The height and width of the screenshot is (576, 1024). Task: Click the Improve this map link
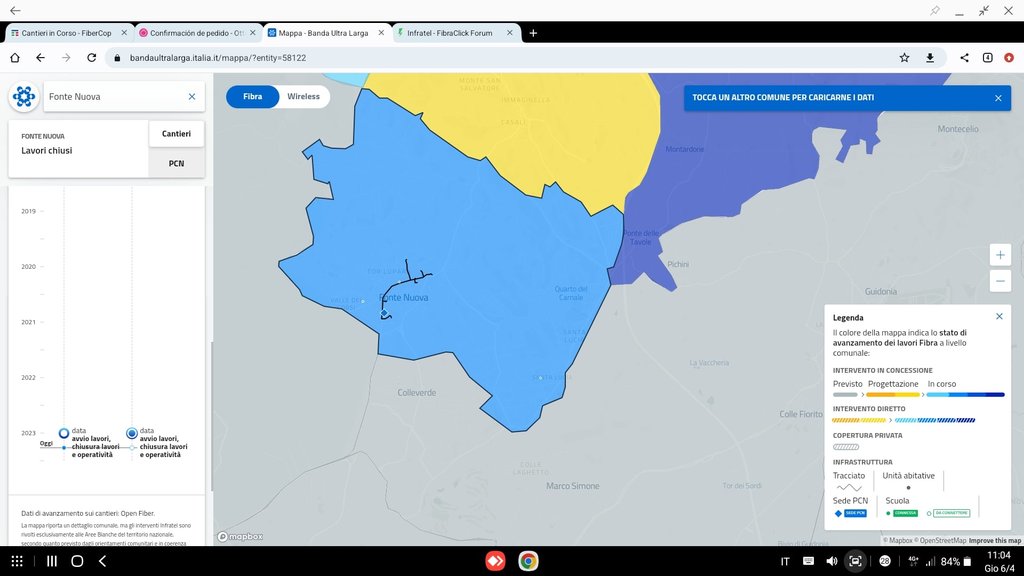click(x=994, y=541)
